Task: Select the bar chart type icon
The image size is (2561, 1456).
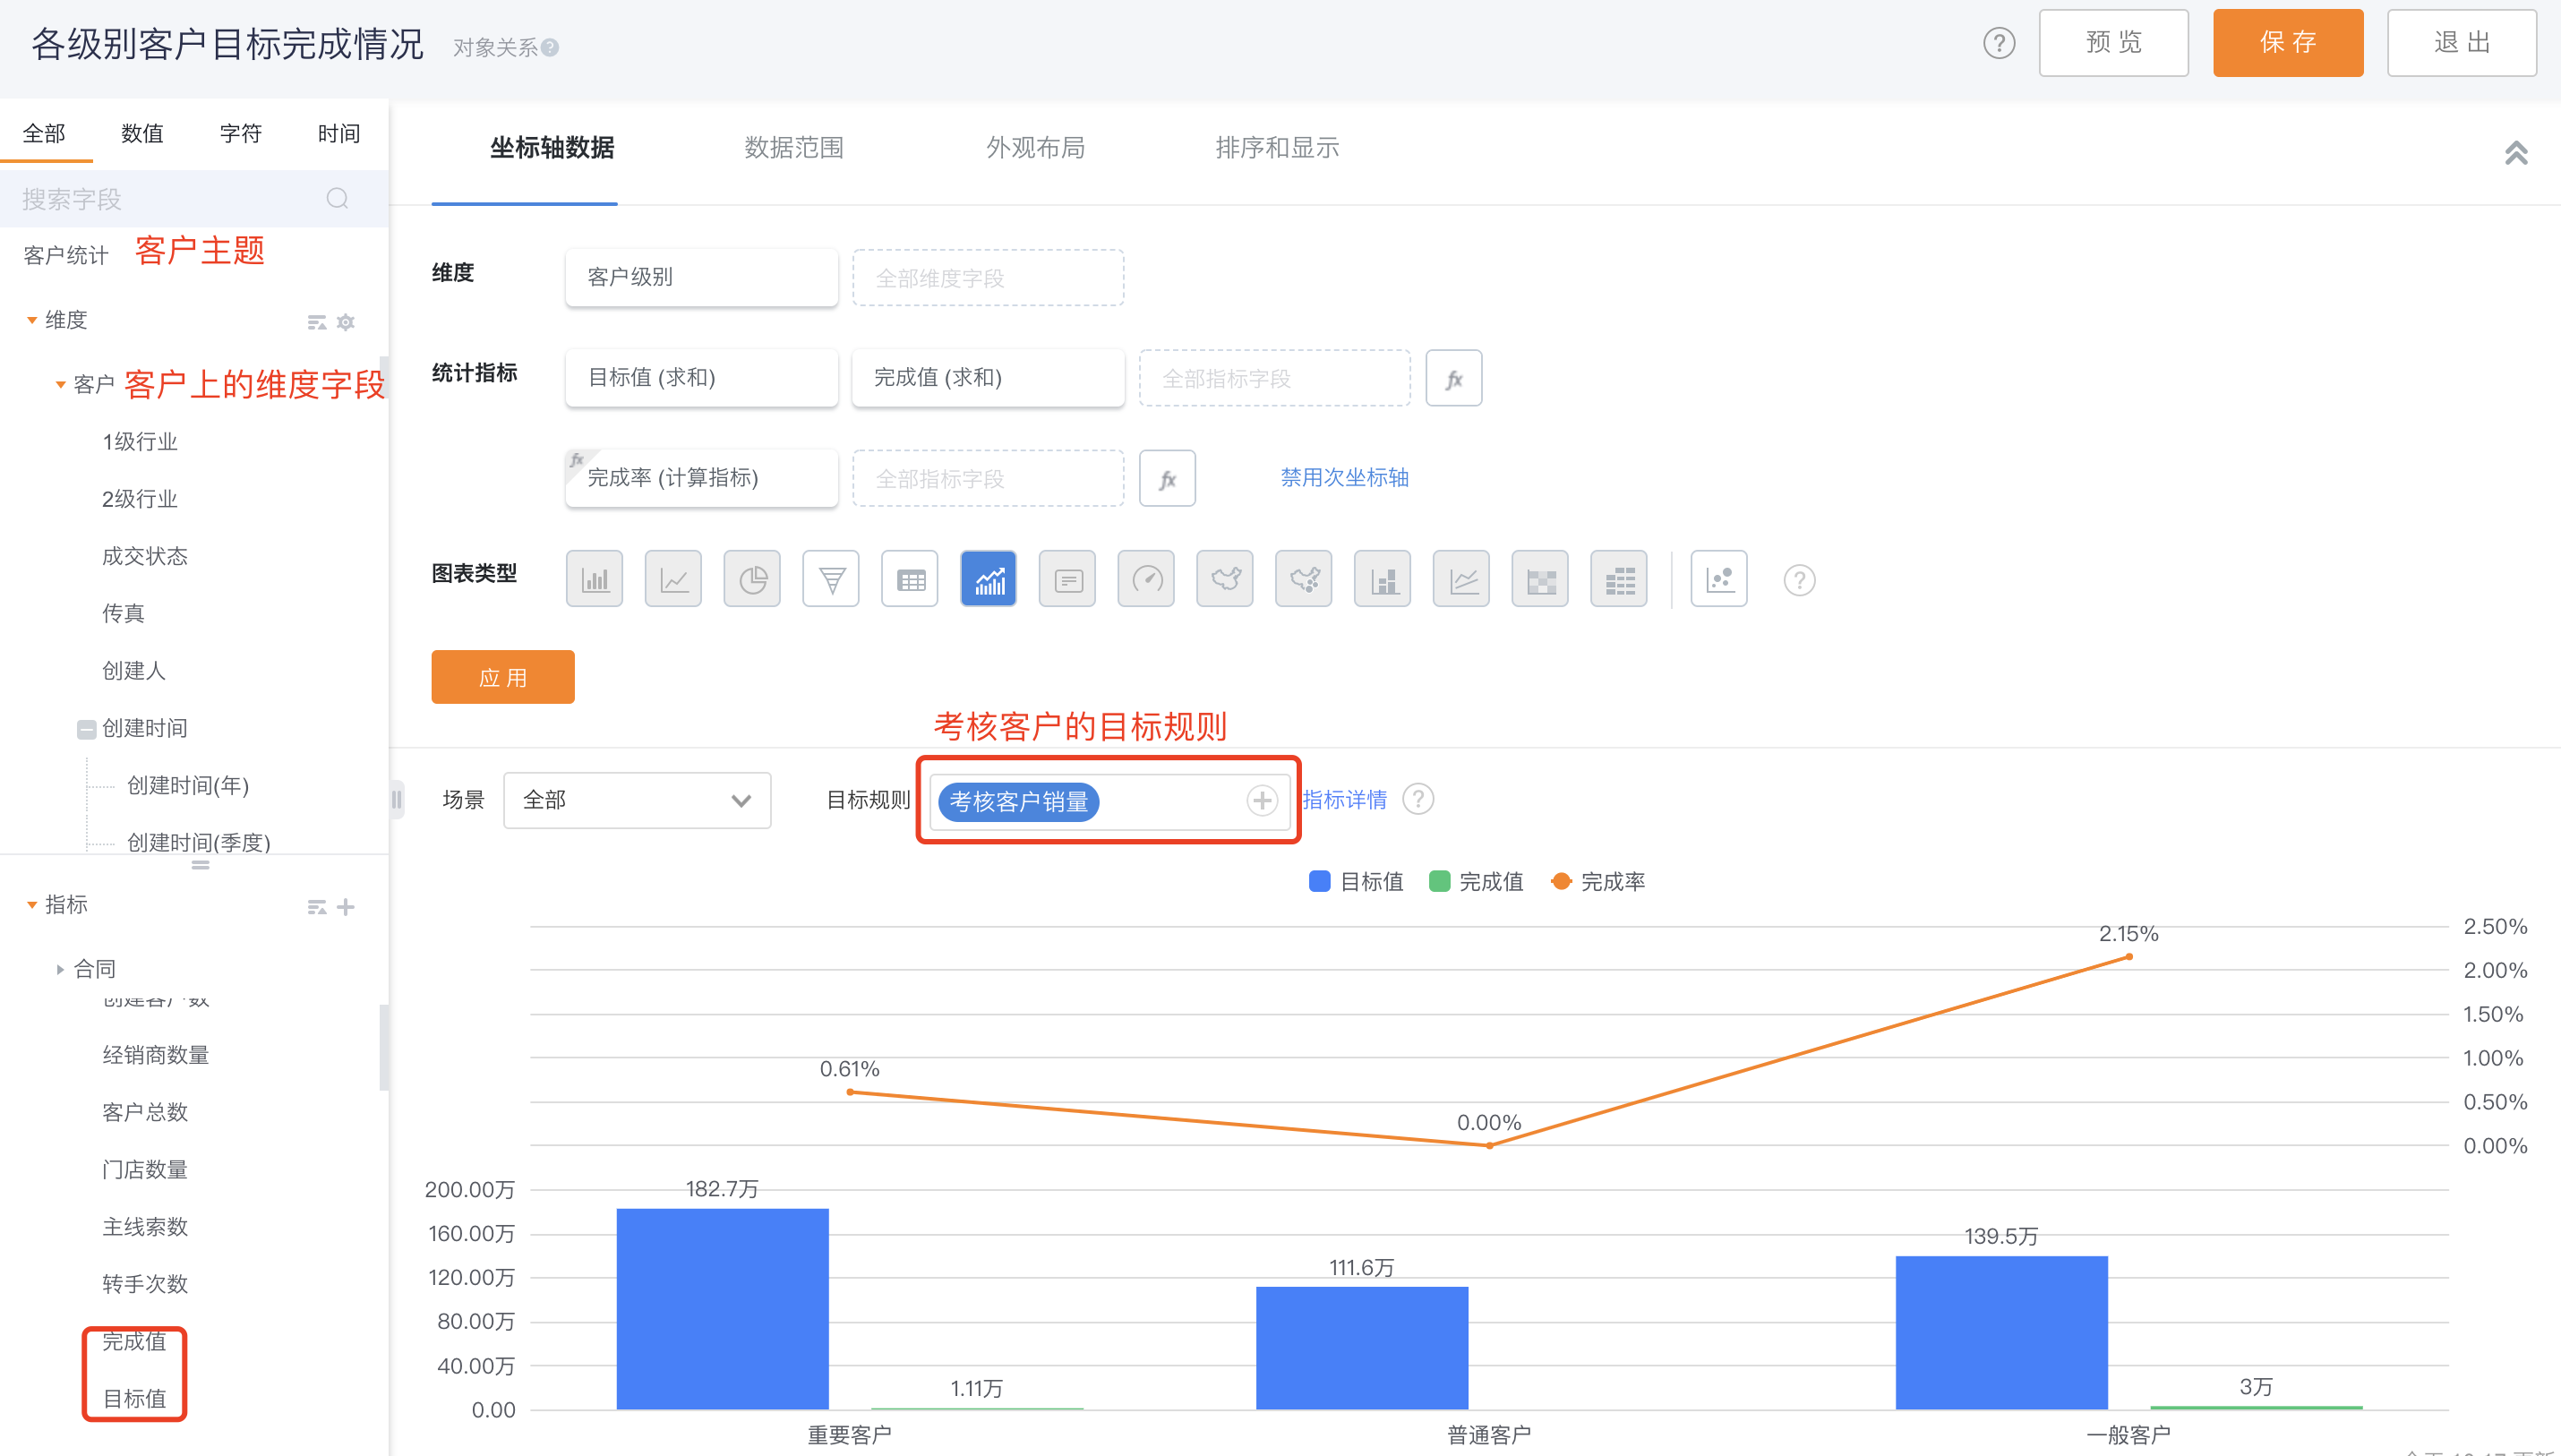Action: 594,579
